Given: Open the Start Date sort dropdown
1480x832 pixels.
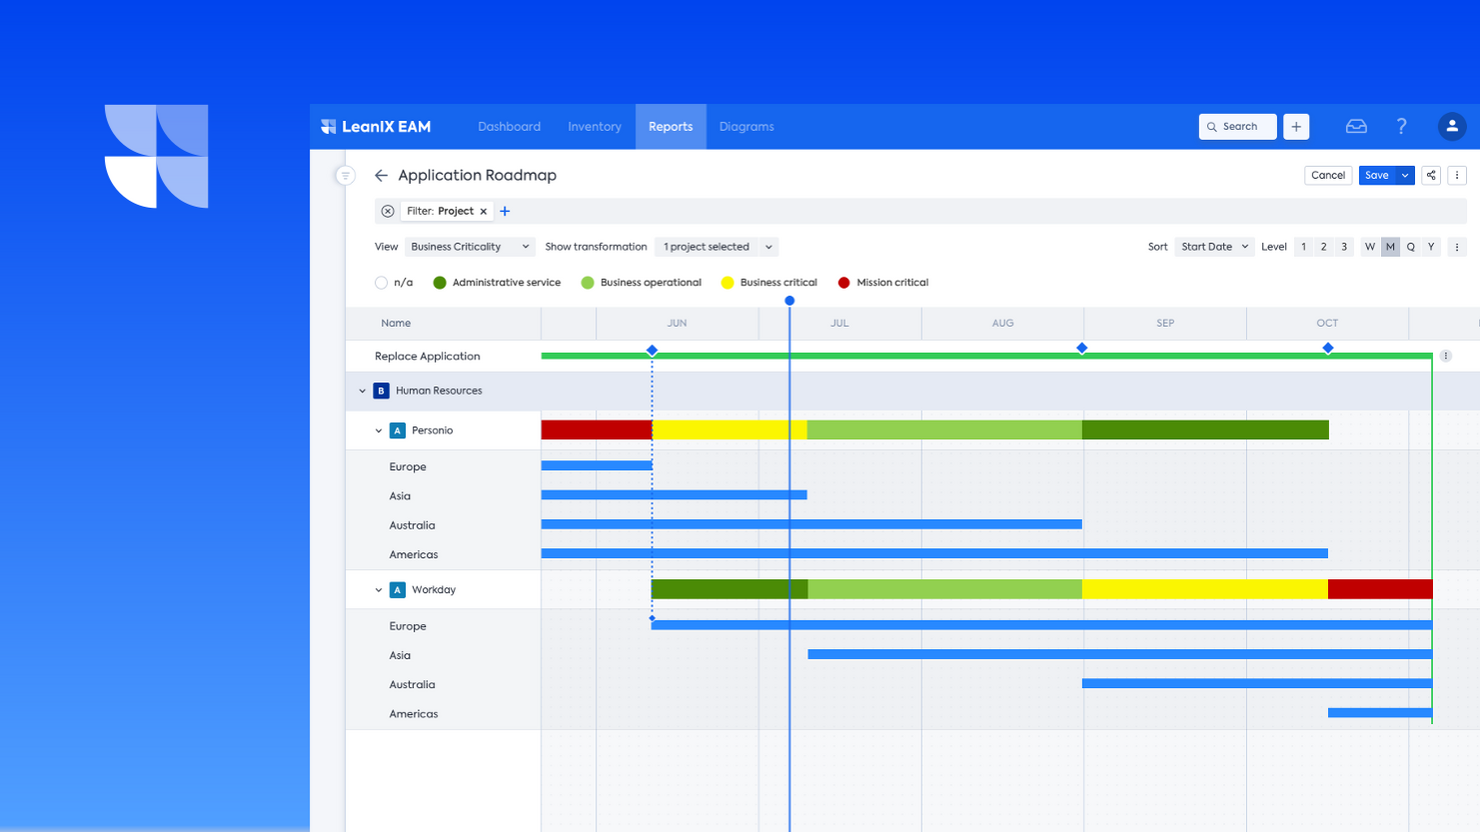Looking at the screenshot, I should pos(1214,247).
